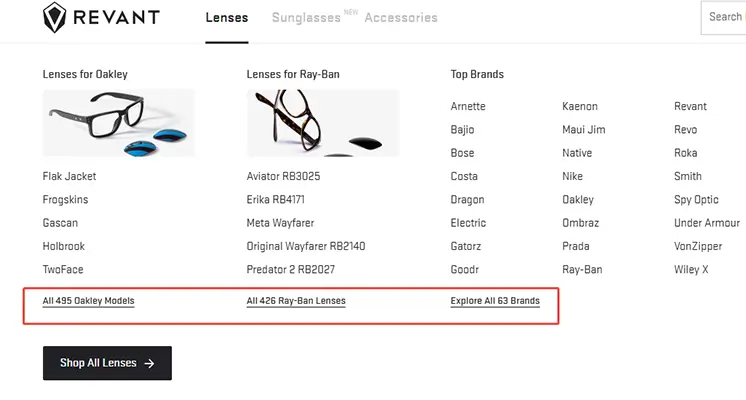
Task: Click the arrow icon on Shop All Lenses
Action: click(x=150, y=364)
